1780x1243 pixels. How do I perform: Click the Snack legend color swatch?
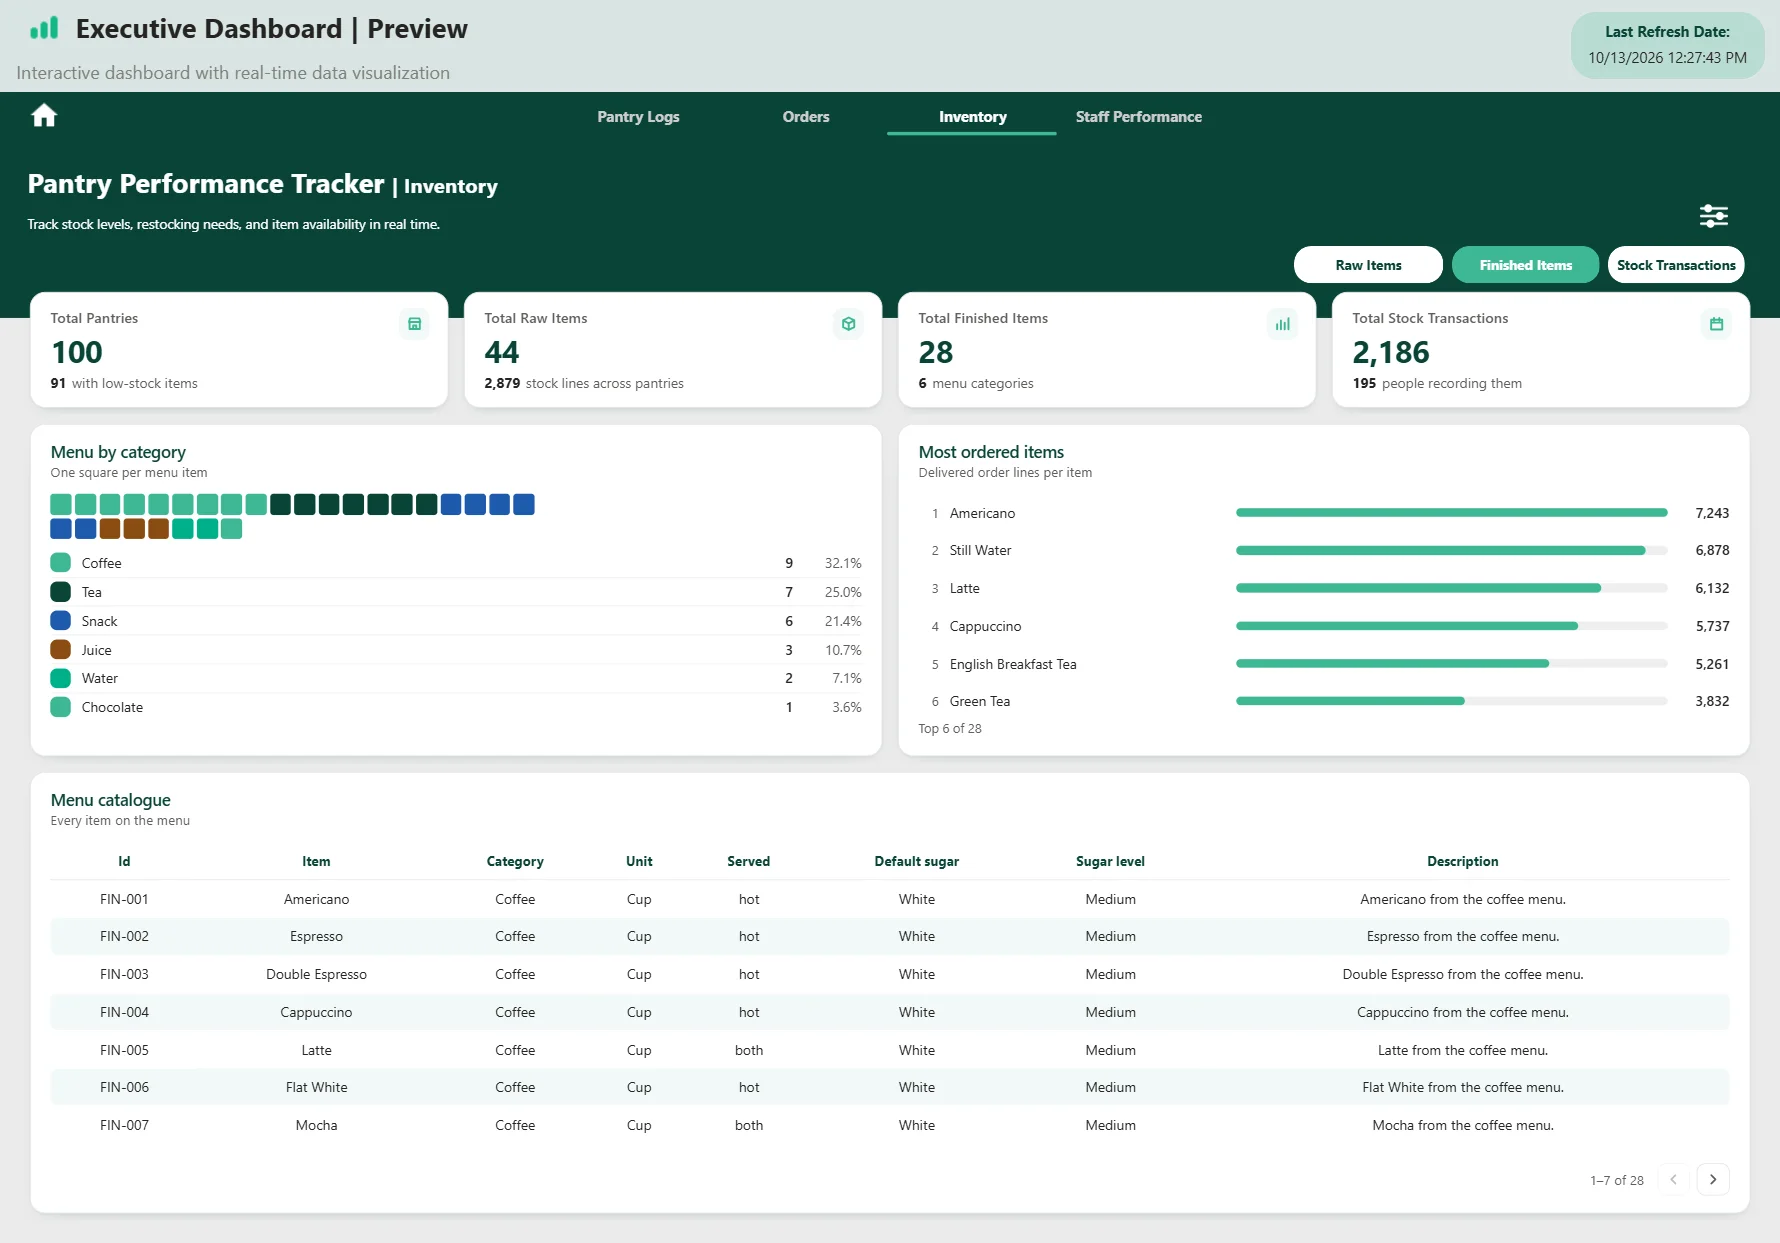coord(61,621)
